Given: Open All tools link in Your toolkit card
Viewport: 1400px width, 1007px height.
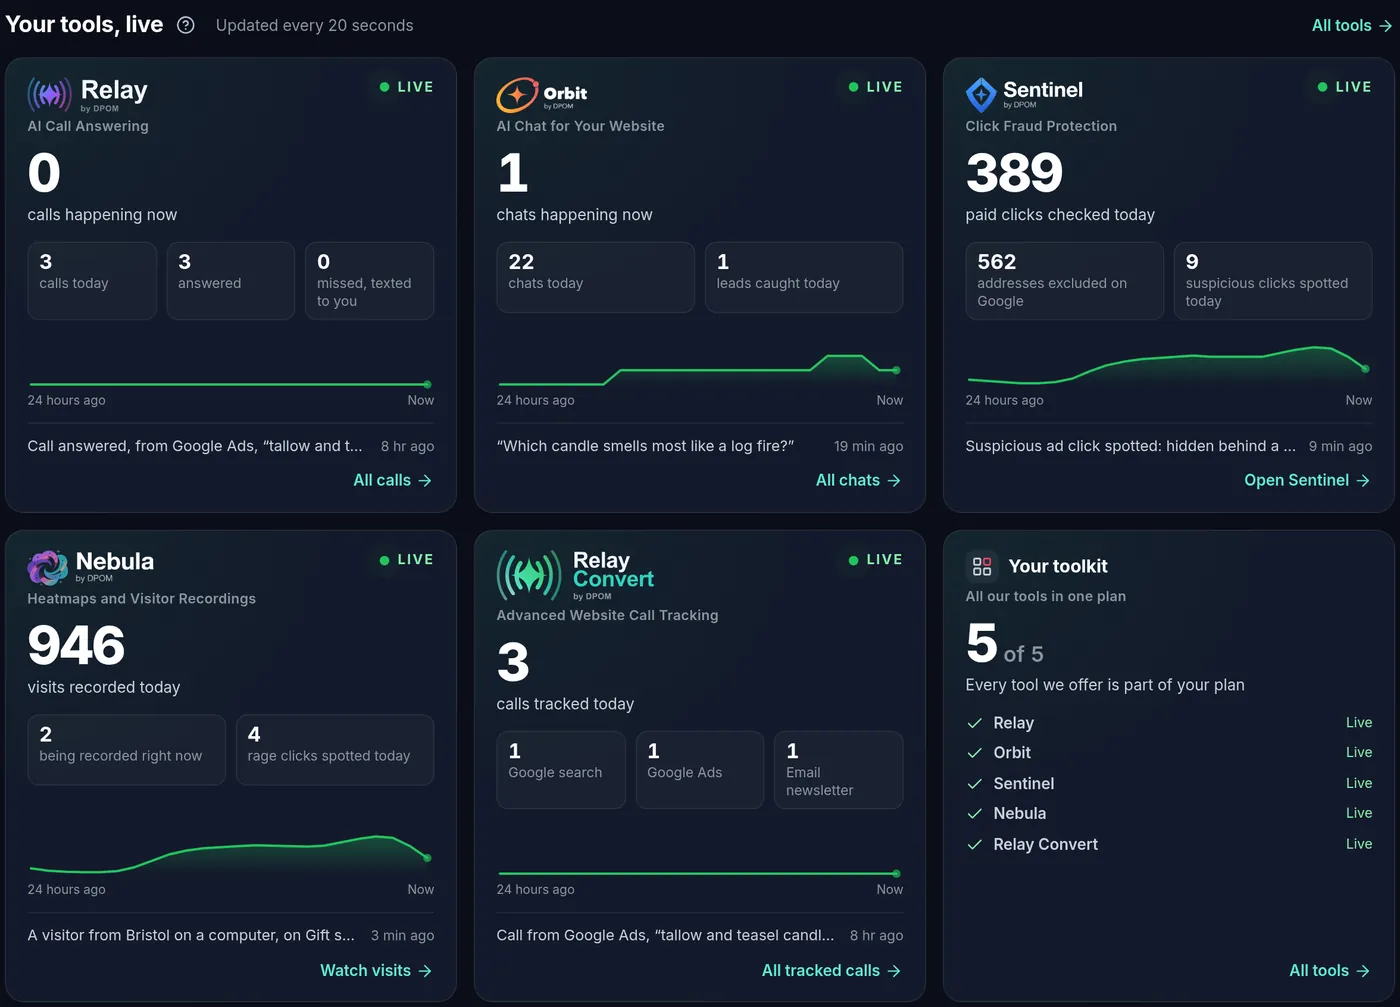Looking at the screenshot, I should tap(1329, 970).
